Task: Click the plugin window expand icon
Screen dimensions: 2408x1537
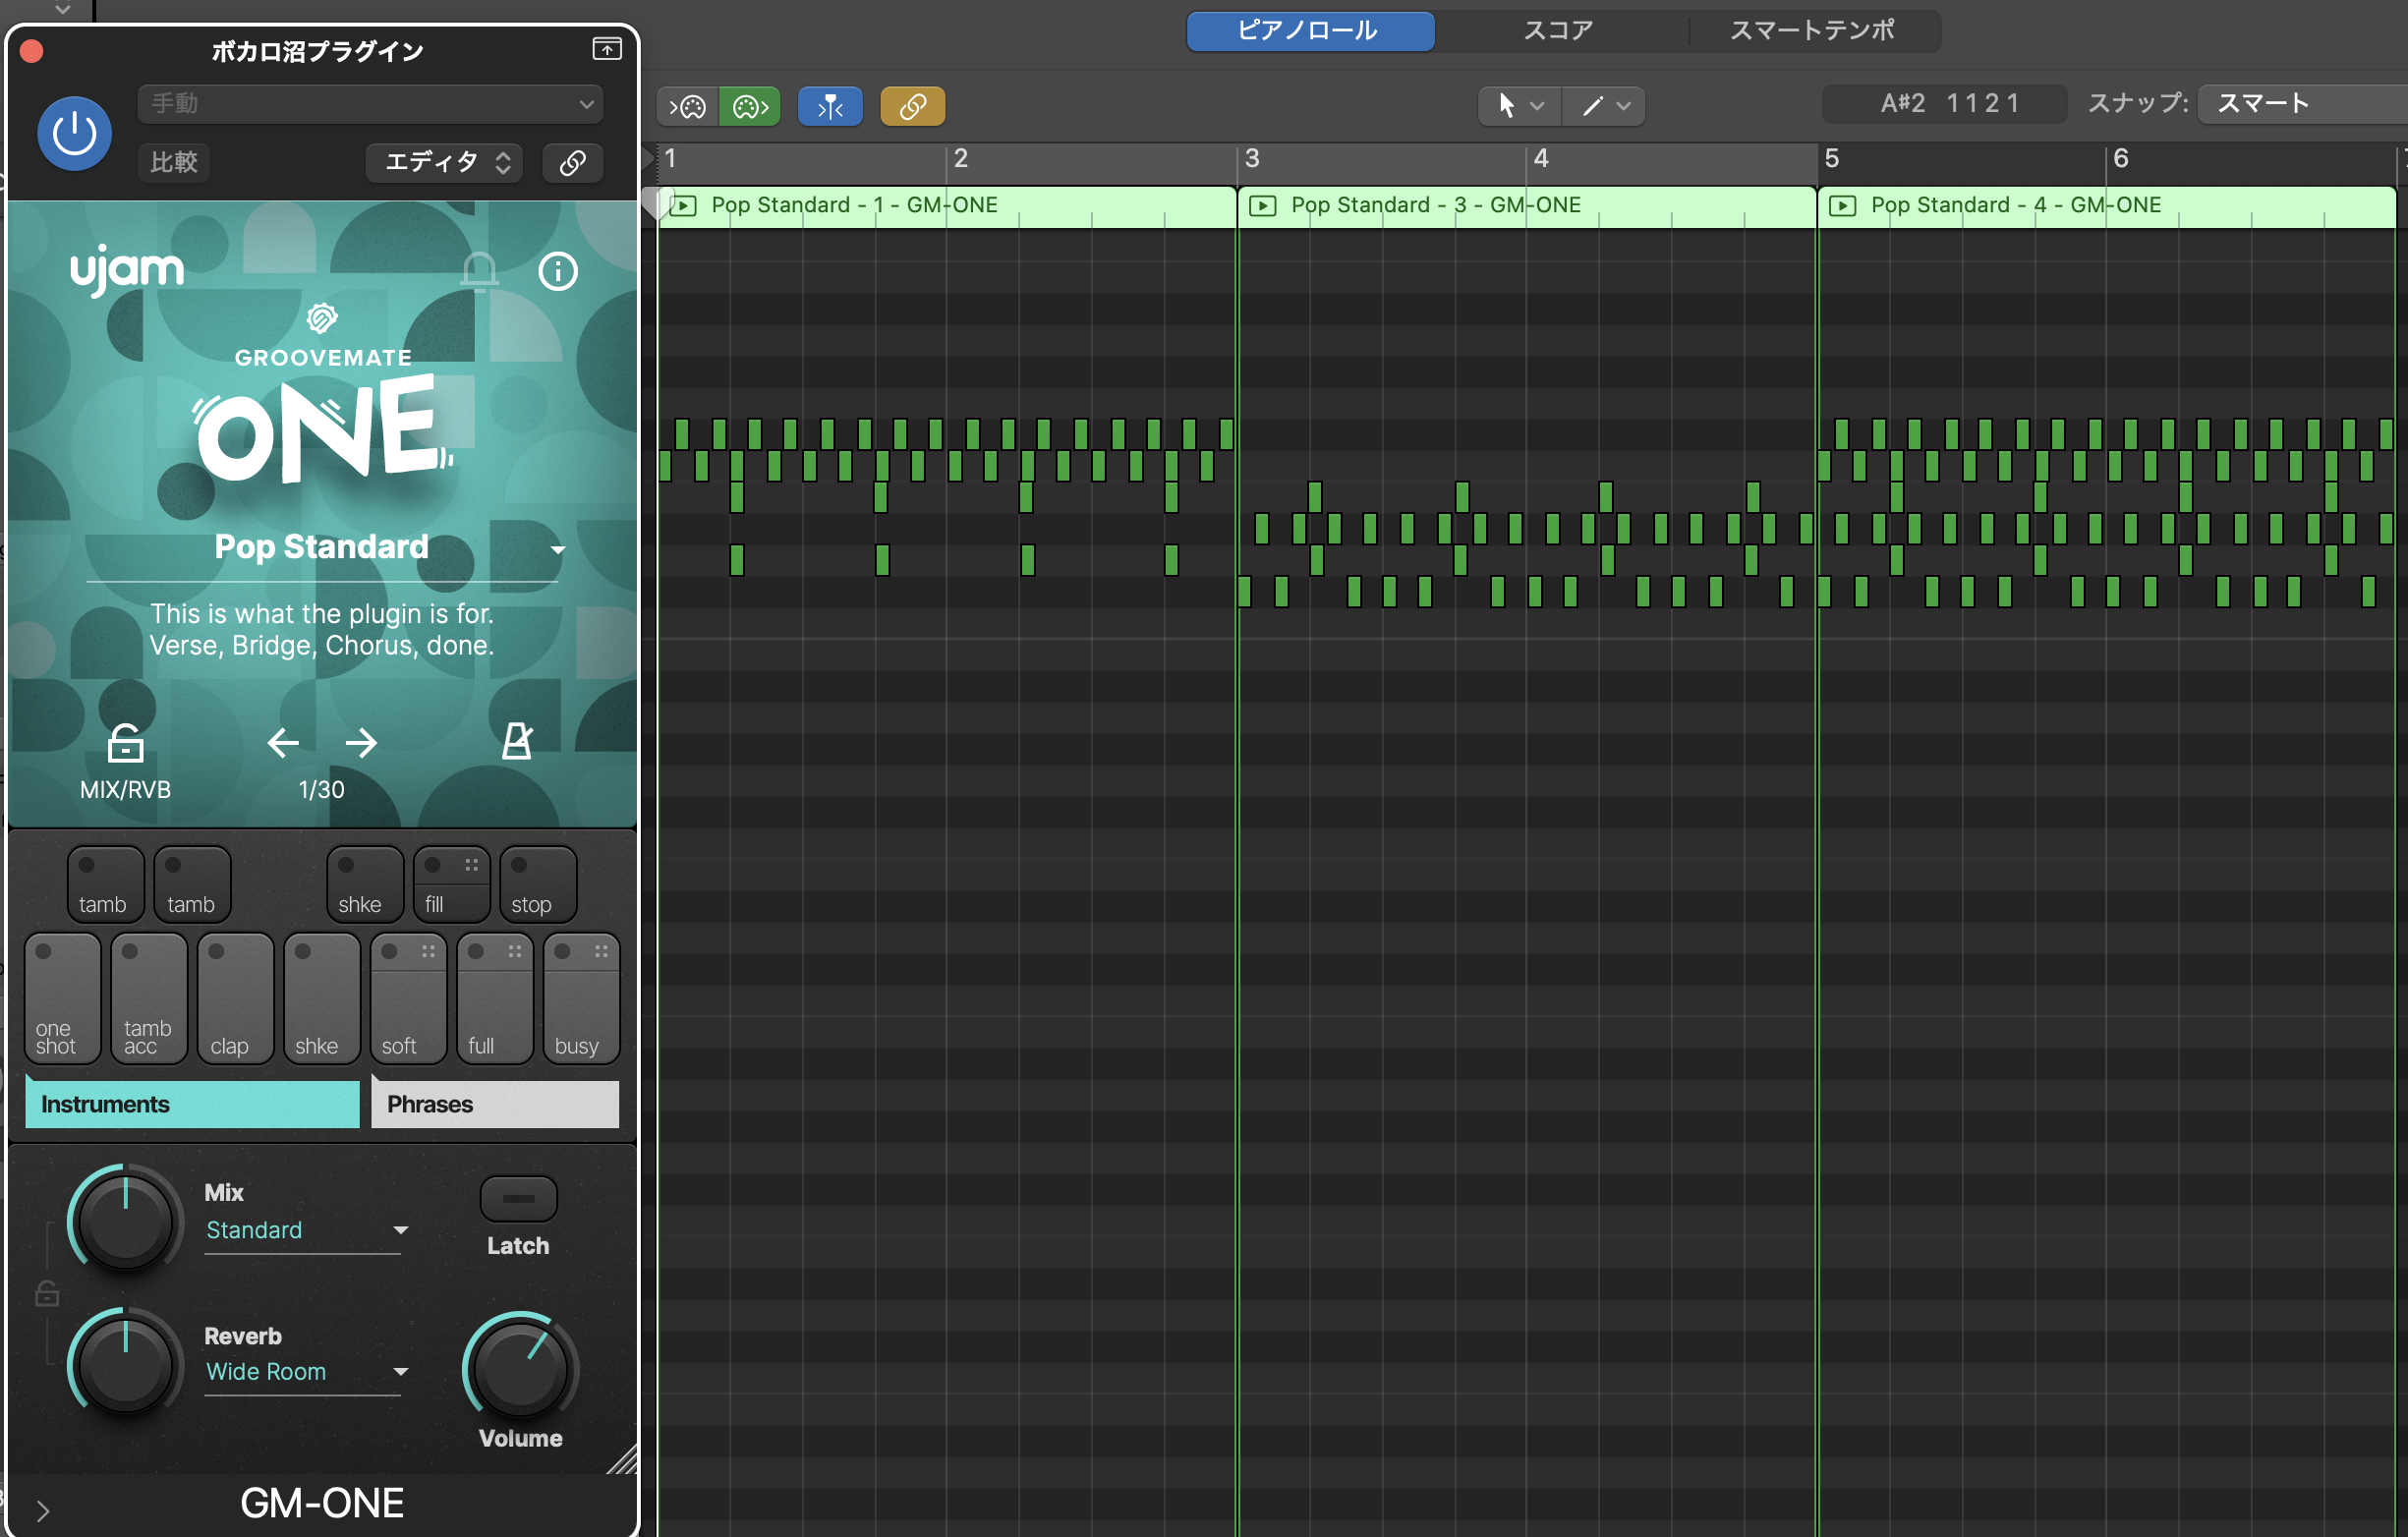Action: pos(607,48)
